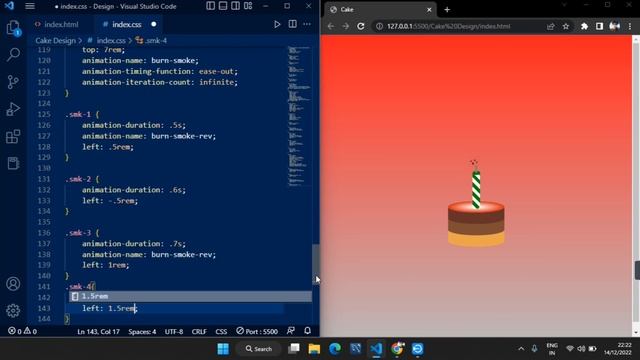The width and height of the screenshot is (640, 360).
Task: Open the Chrome profile avatar
Action: pyautogui.click(x=614, y=26)
